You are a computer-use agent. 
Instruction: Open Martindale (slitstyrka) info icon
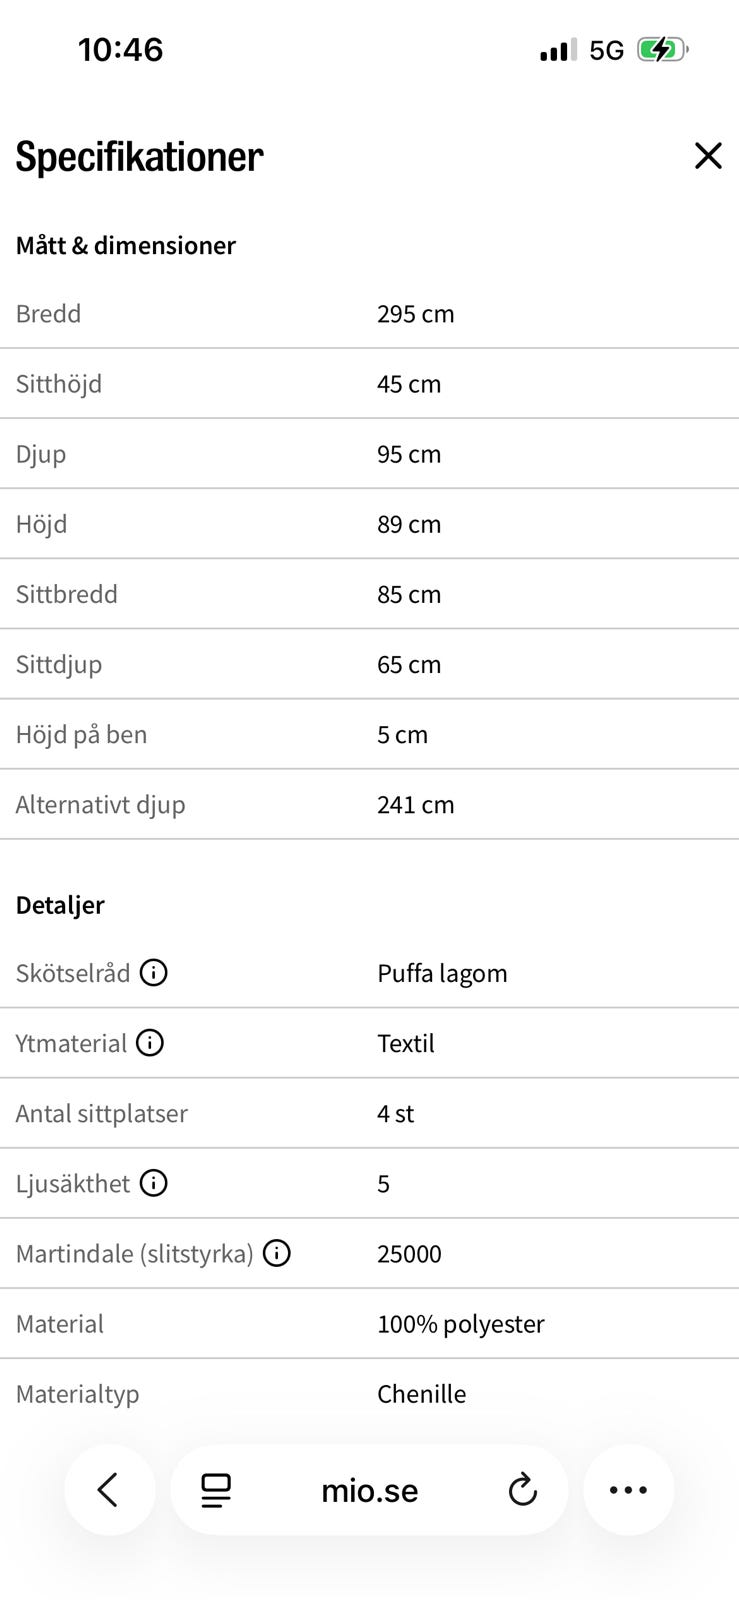[277, 1253]
